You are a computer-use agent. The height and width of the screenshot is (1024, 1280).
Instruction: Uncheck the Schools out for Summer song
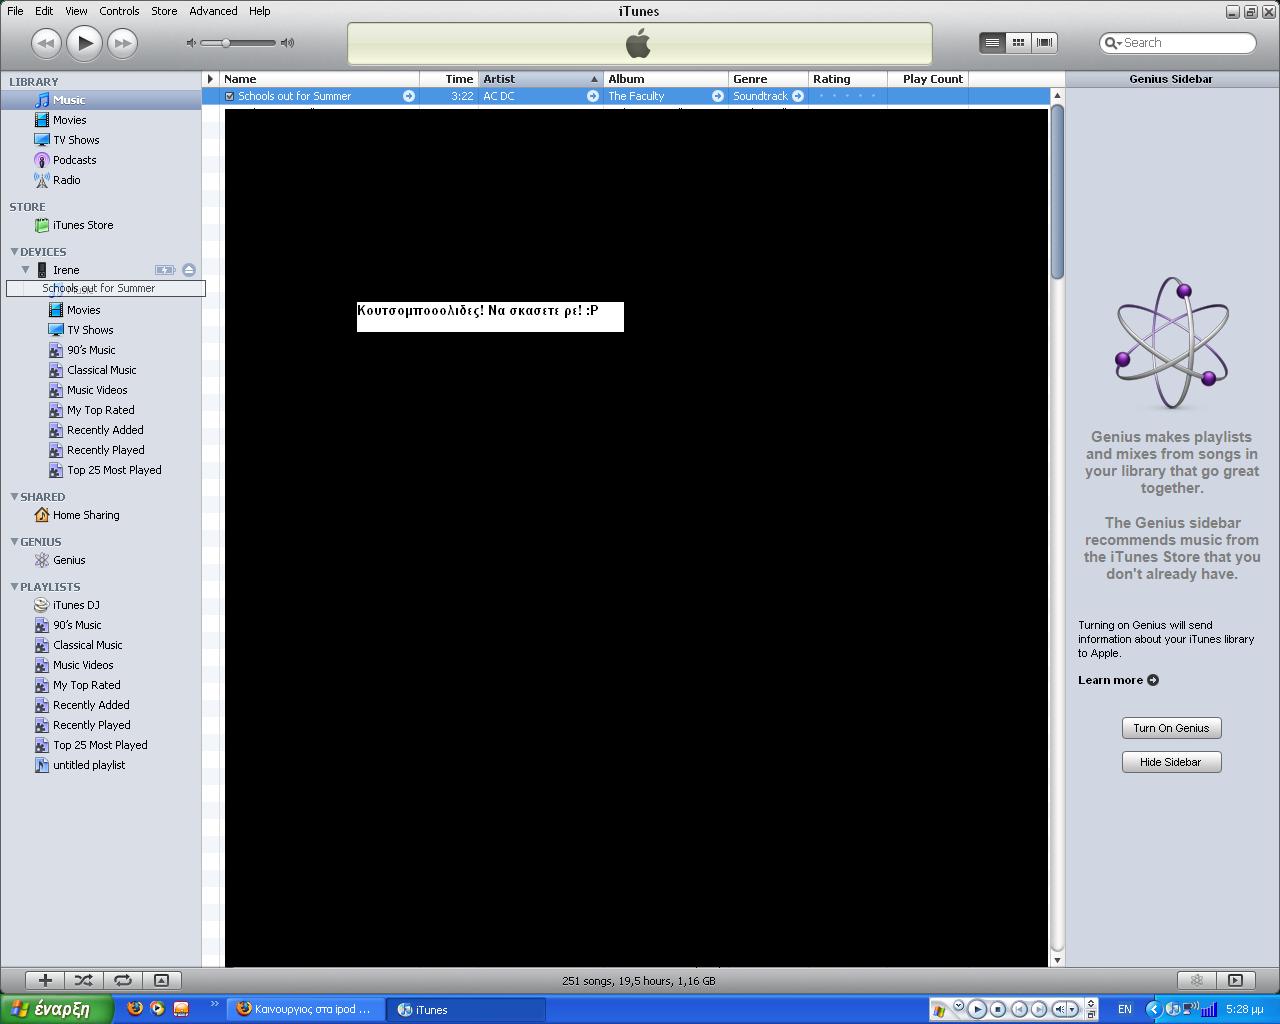click(230, 96)
